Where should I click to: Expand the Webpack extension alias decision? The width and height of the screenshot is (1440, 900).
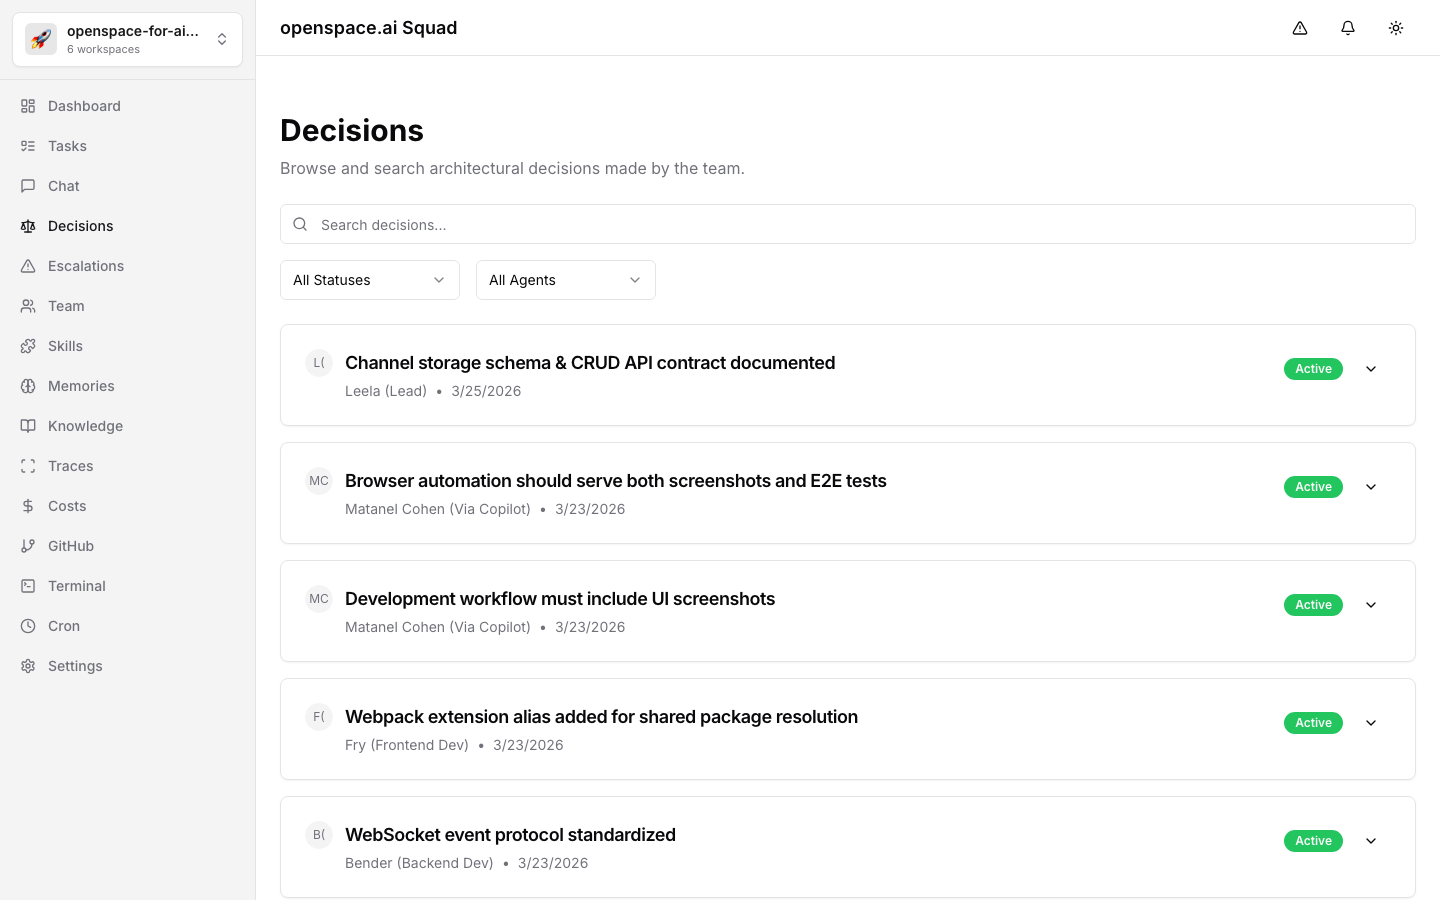point(1371,723)
